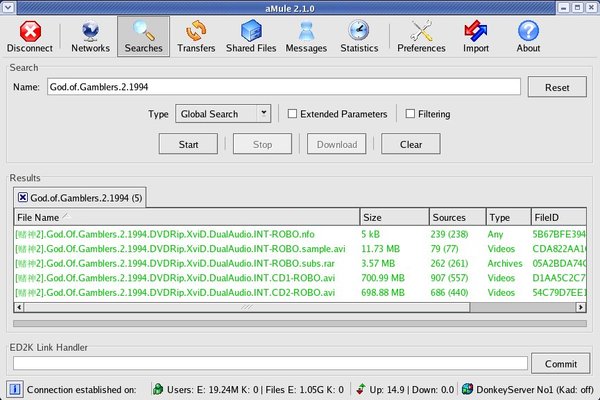Click the Import toolbar icon
This screenshot has height=400, width=600.
point(476,37)
